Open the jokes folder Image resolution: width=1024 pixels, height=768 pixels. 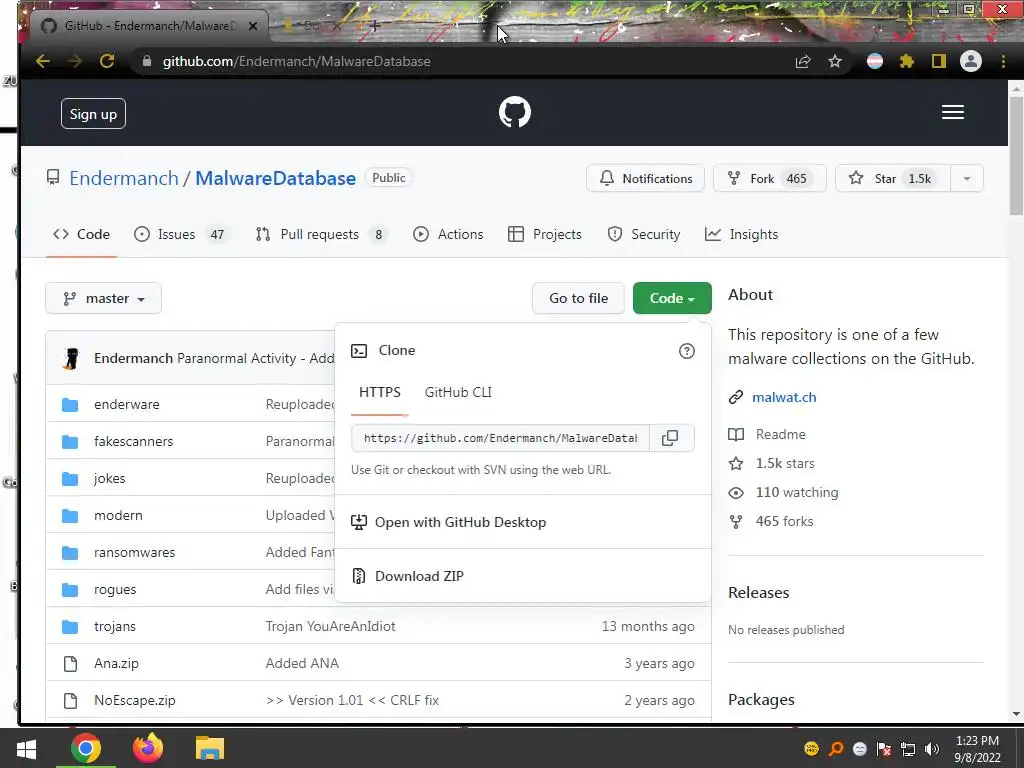(x=110, y=479)
